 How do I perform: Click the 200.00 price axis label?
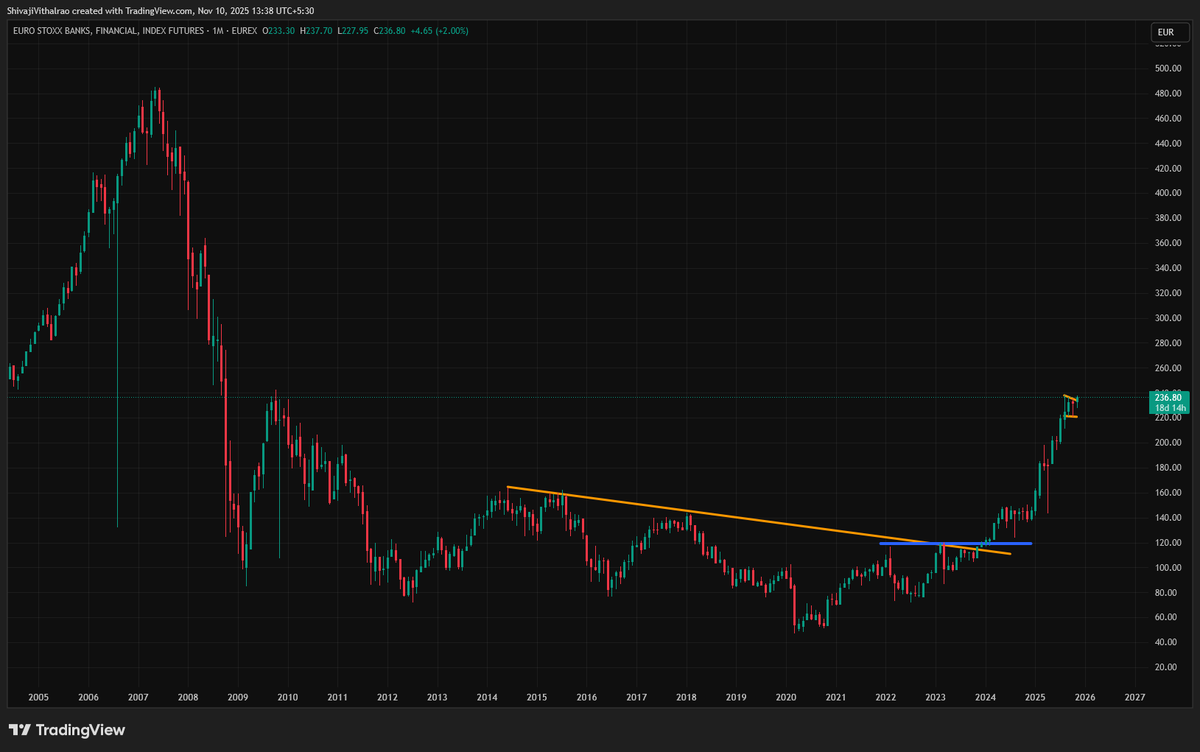(1167, 443)
